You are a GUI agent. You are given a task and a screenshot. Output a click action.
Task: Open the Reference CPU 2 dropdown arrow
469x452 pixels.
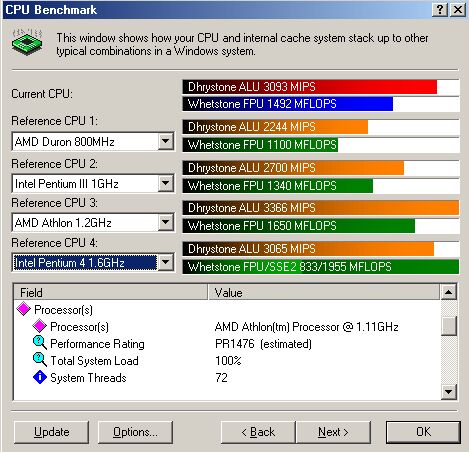coord(165,183)
